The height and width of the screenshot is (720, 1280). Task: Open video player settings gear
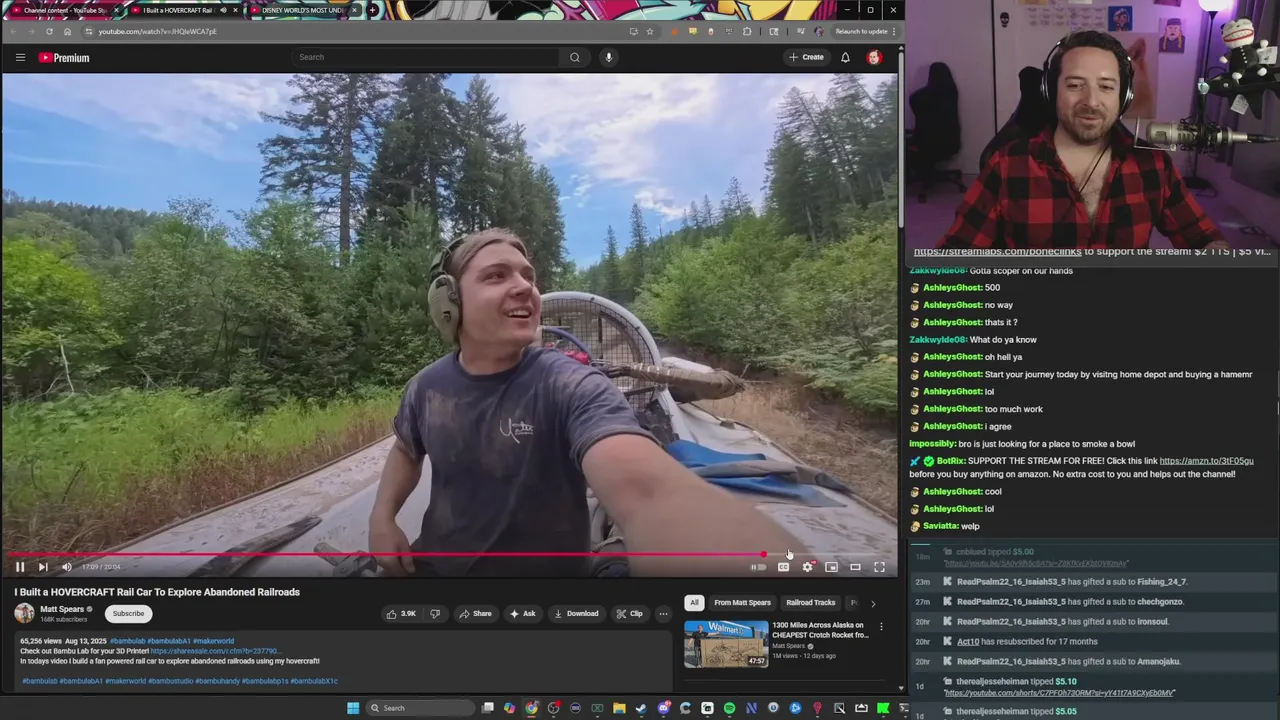coord(807,567)
